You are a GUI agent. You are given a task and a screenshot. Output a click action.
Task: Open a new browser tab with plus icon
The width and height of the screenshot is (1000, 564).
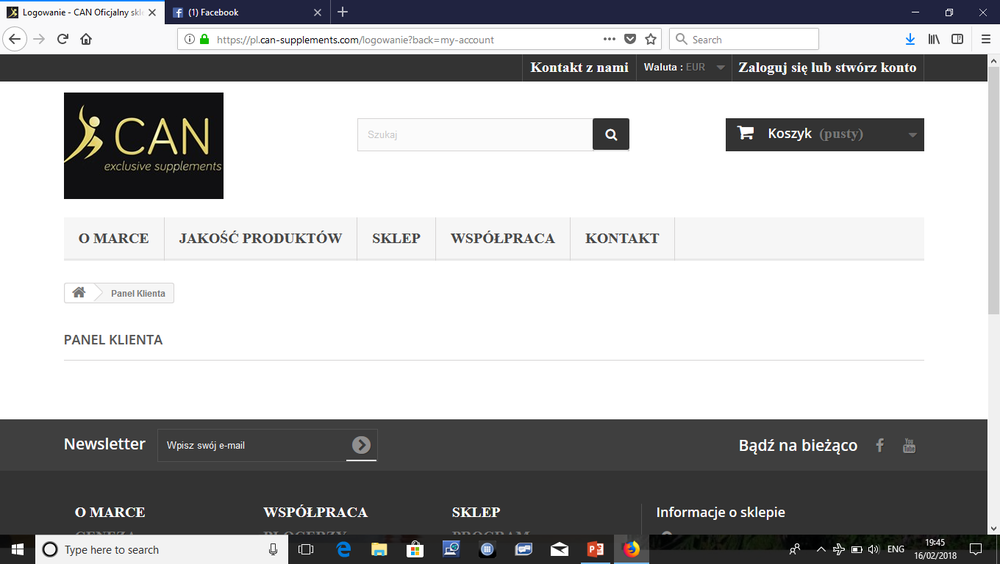coord(342,12)
